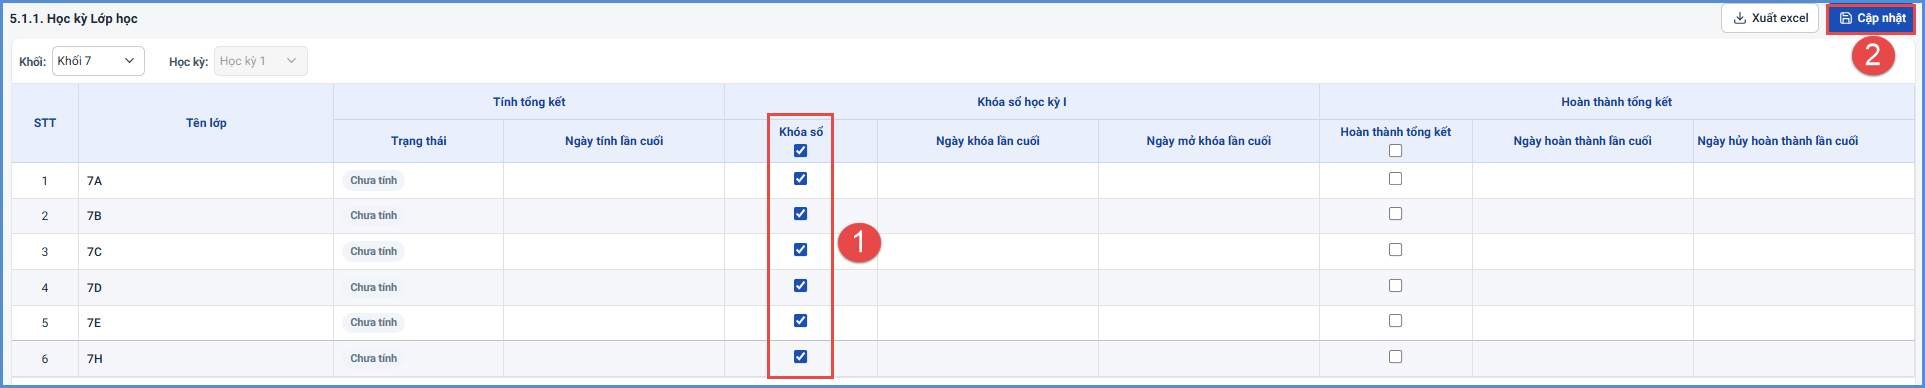Viewport: 1925px width, 388px height.
Task: Click Chưa tính status badge for 7H
Action: click(373, 359)
